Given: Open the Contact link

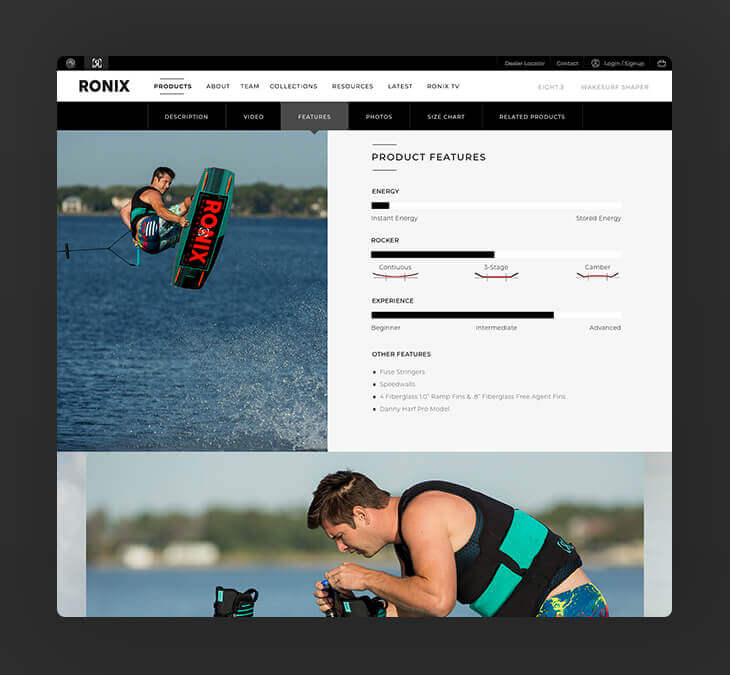Looking at the screenshot, I should [x=567, y=63].
